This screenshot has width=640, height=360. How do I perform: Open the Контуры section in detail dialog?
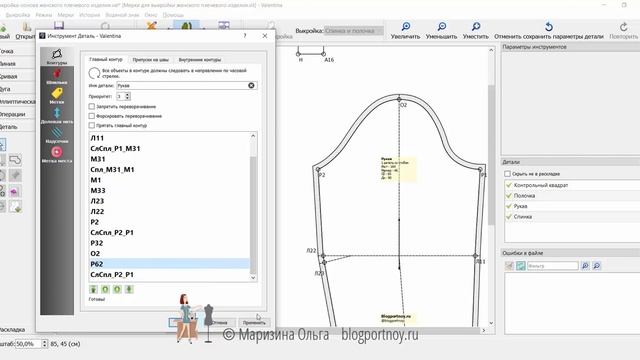click(x=57, y=57)
